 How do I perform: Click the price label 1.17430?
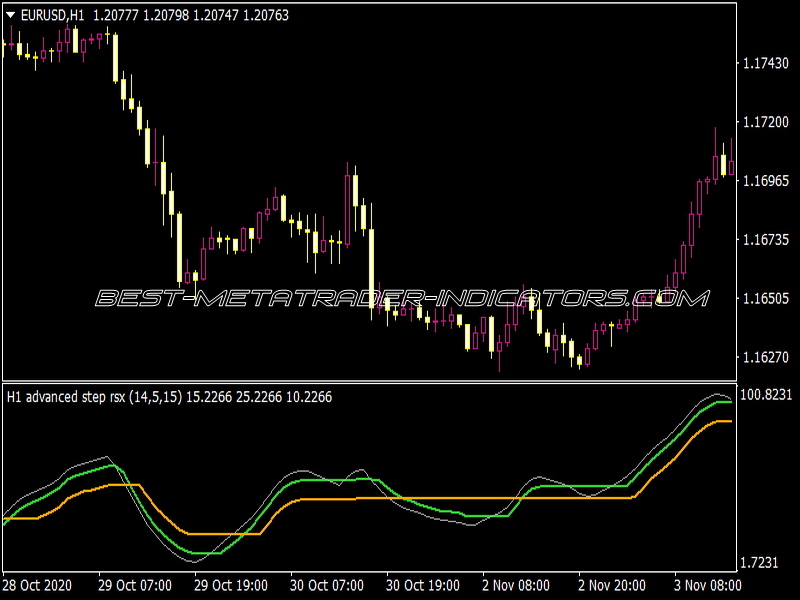766,63
